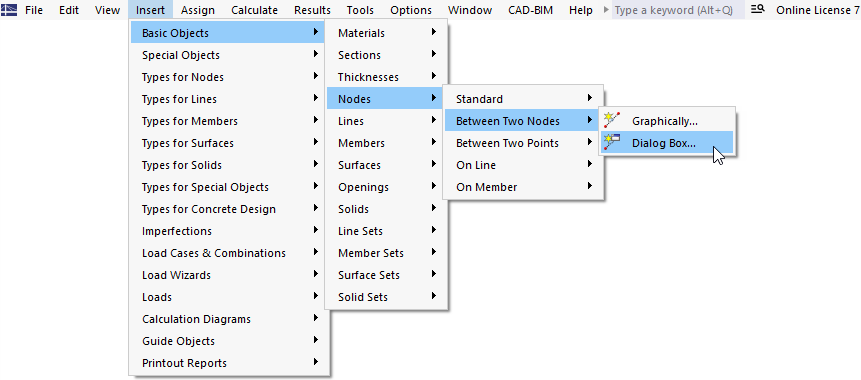This screenshot has height=380, width=861.
Task: Open the Tools menu
Action: coord(360,10)
